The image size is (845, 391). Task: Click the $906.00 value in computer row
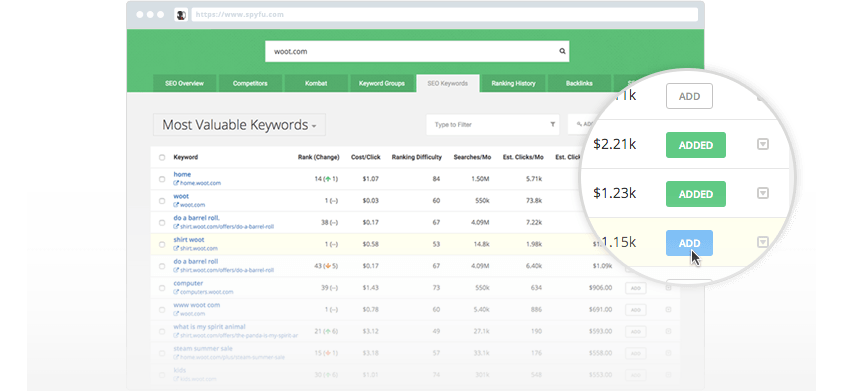tap(600, 288)
